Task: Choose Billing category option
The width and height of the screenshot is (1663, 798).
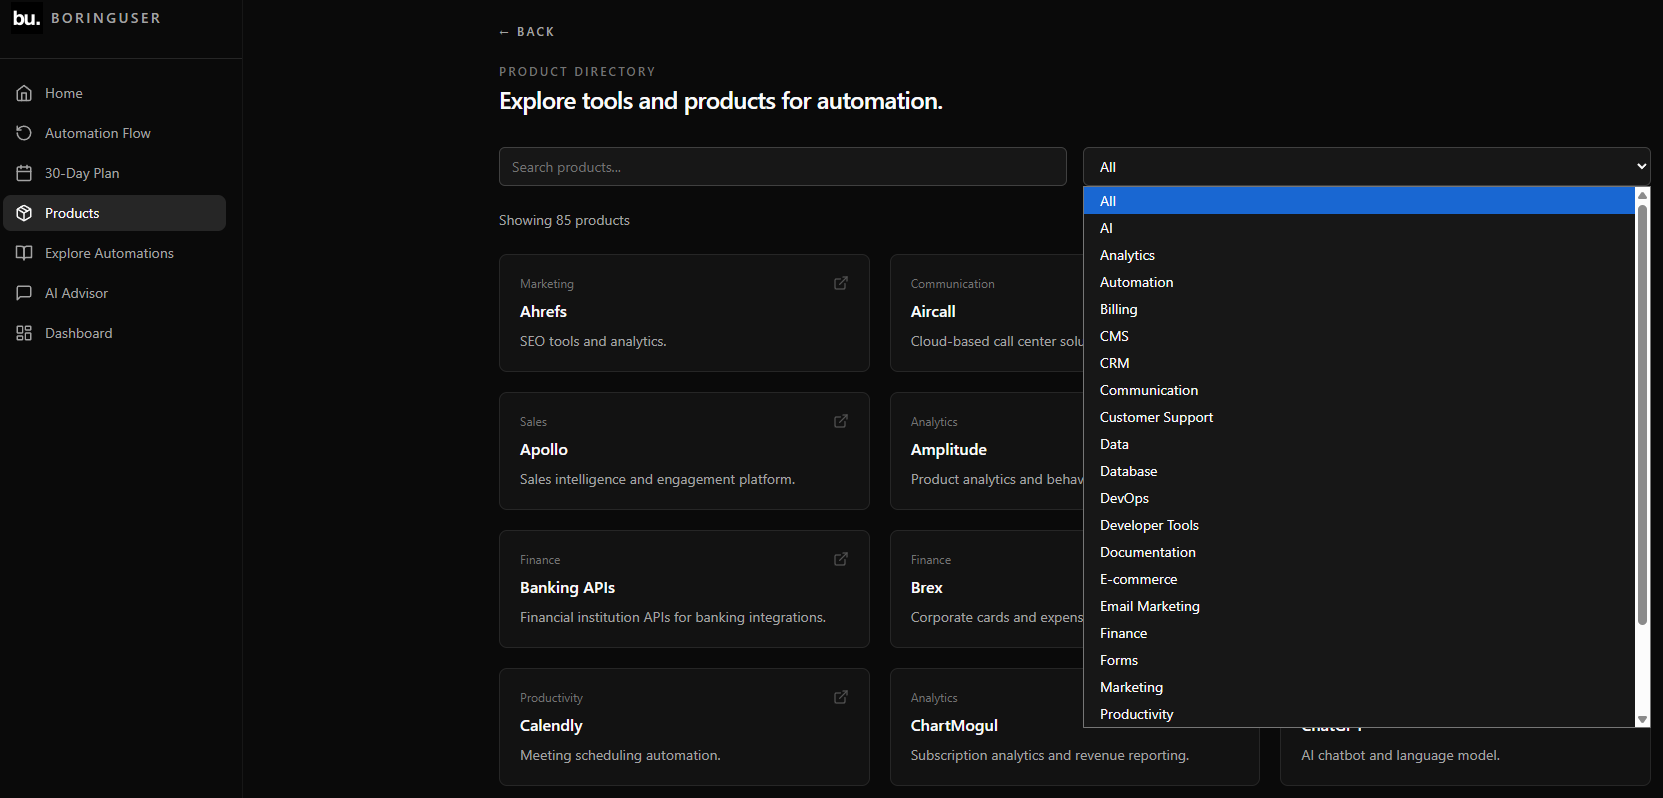Action: [1359, 309]
